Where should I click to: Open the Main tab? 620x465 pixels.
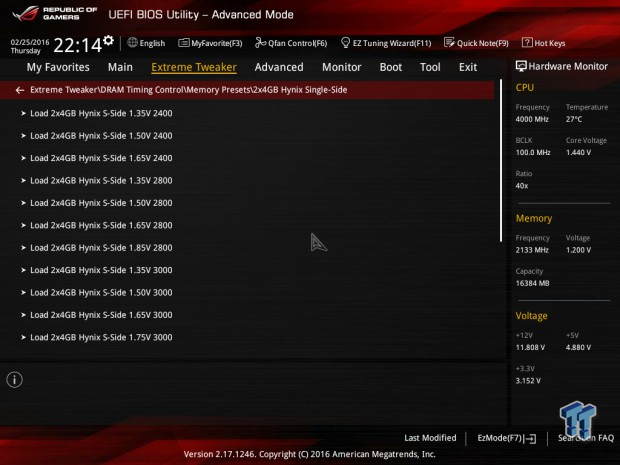tap(120, 67)
